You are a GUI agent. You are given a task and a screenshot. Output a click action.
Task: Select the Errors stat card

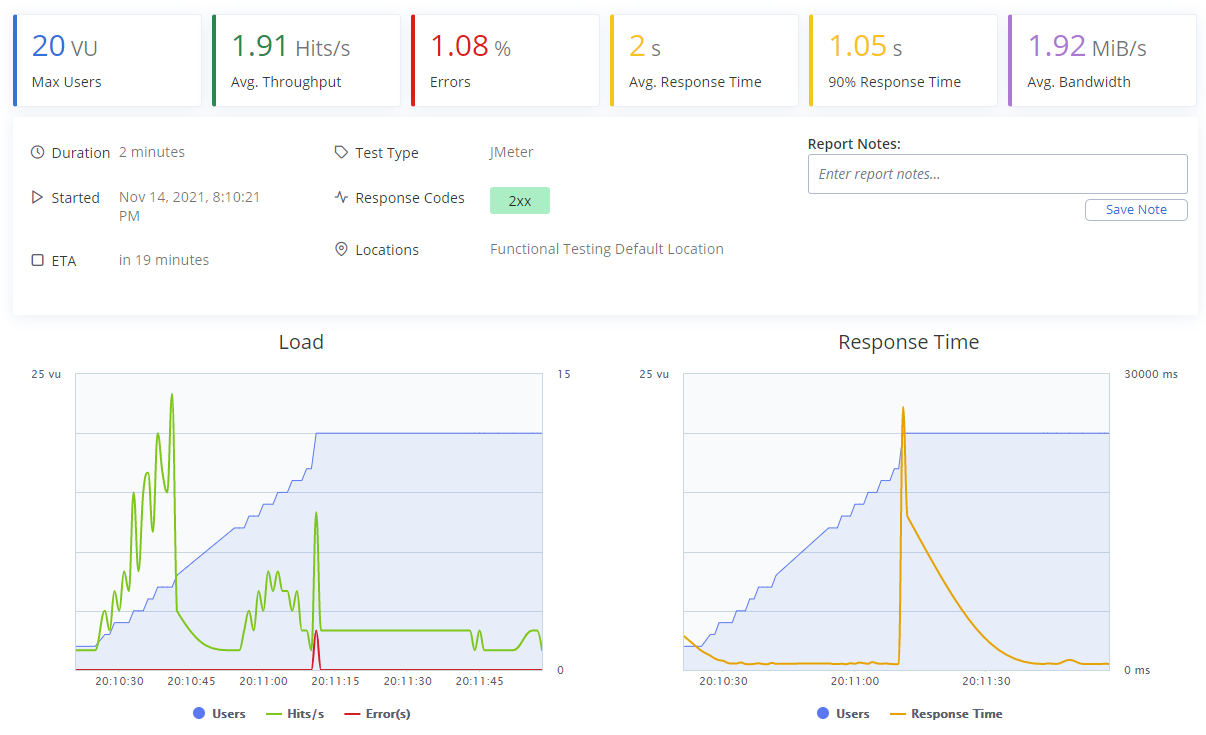click(505, 60)
